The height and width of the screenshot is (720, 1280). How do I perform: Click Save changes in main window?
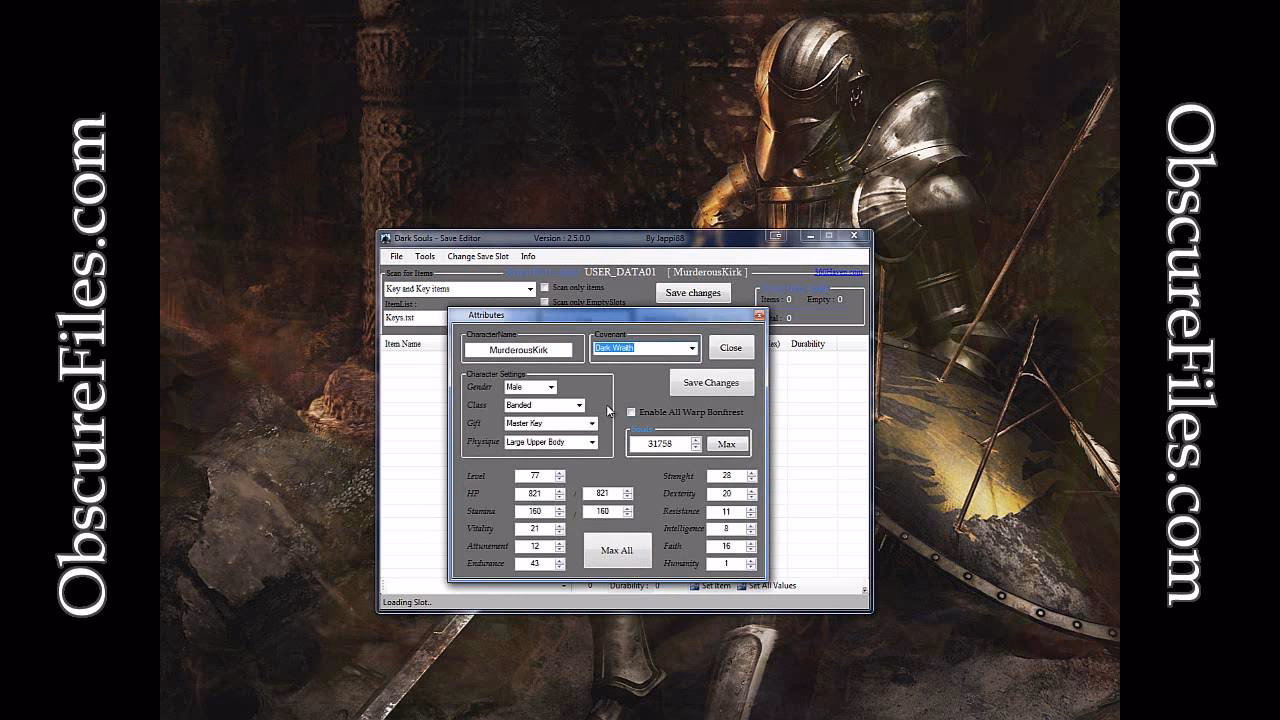(x=693, y=293)
